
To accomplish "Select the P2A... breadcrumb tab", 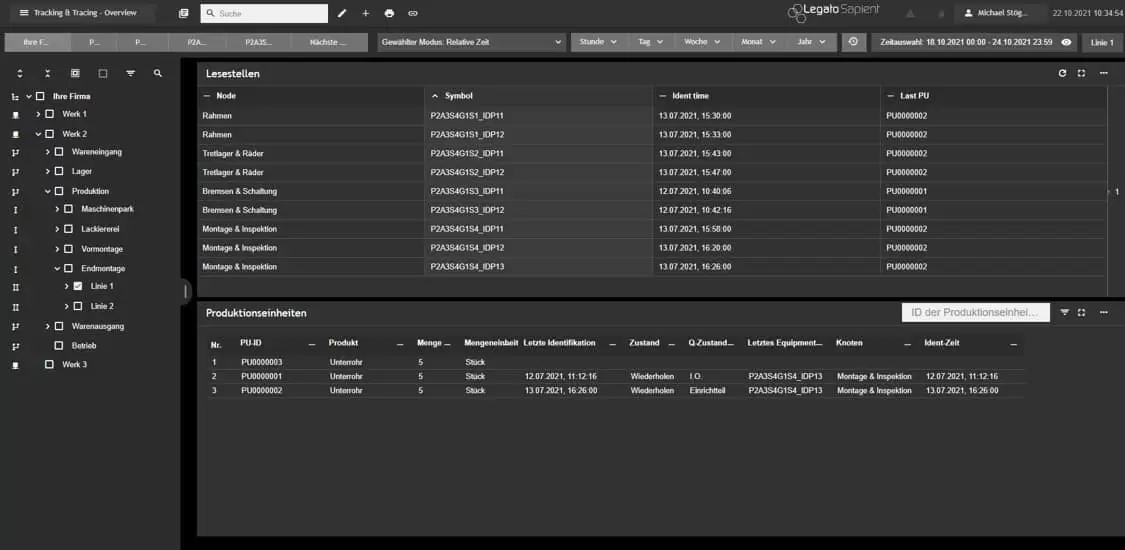I will coord(197,42).
